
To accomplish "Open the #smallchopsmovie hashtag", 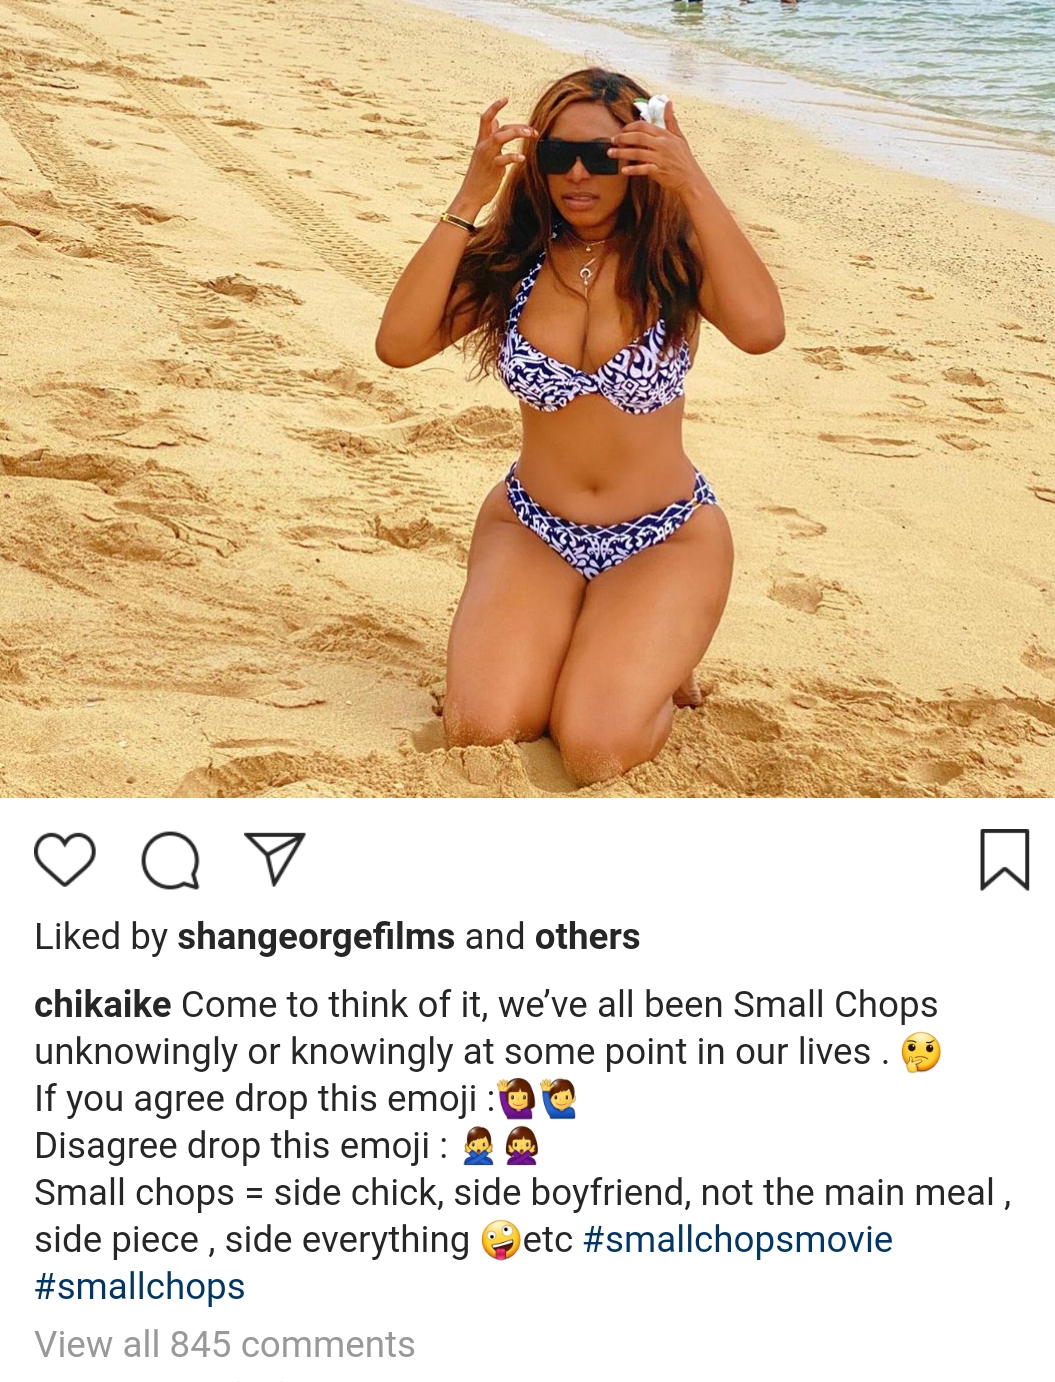I will tap(737, 1240).
